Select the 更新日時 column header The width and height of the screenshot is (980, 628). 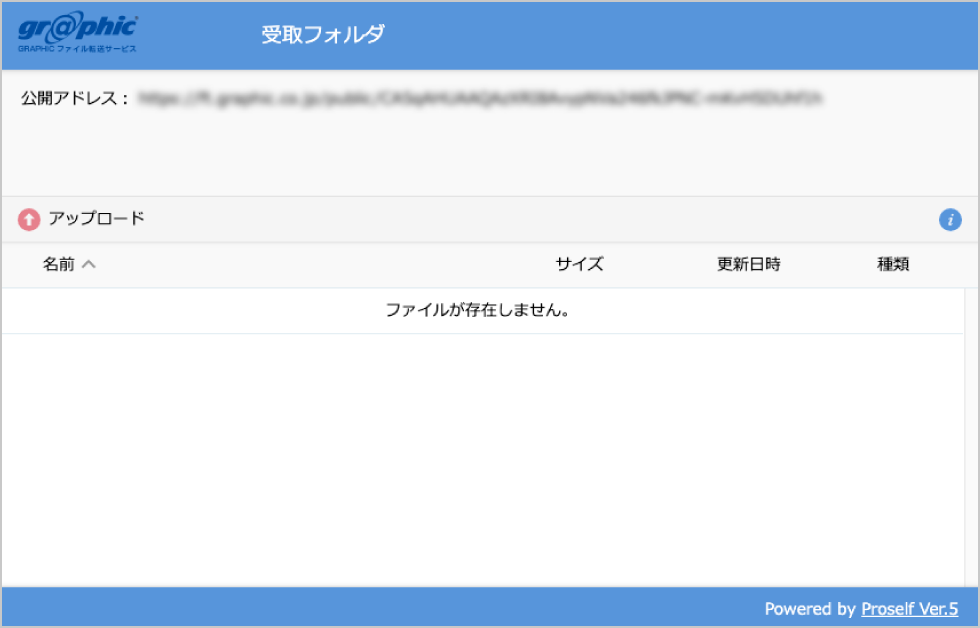point(748,264)
